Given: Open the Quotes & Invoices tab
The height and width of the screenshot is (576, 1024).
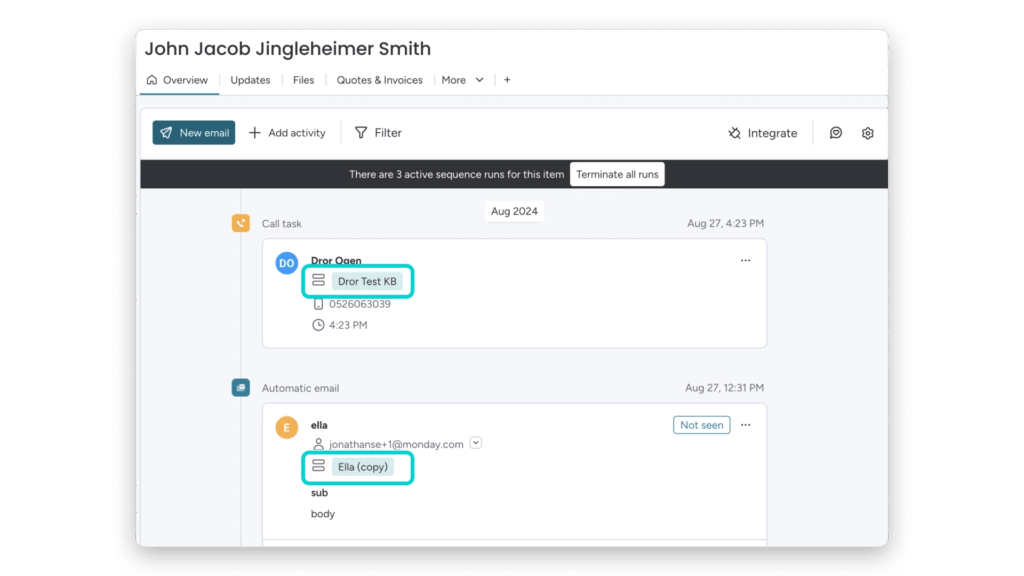Looking at the screenshot, I should coord(379,80).
